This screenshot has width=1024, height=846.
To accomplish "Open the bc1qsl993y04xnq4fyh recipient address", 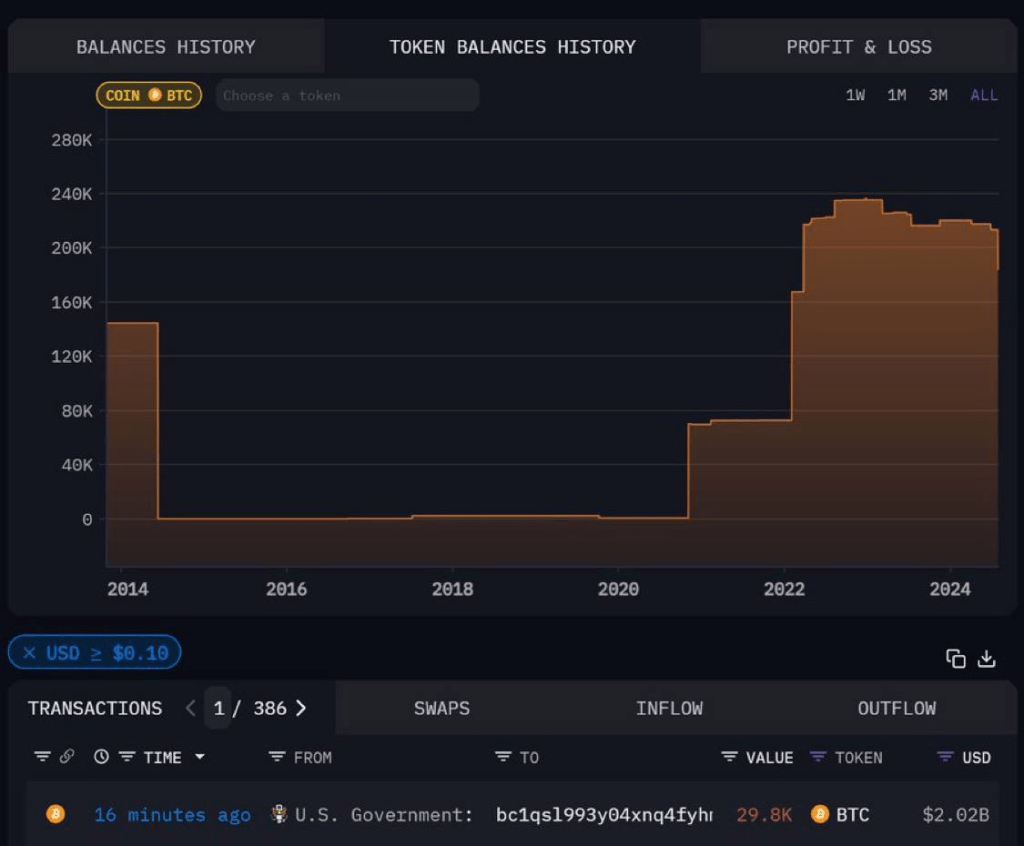I will pos(603,814).
